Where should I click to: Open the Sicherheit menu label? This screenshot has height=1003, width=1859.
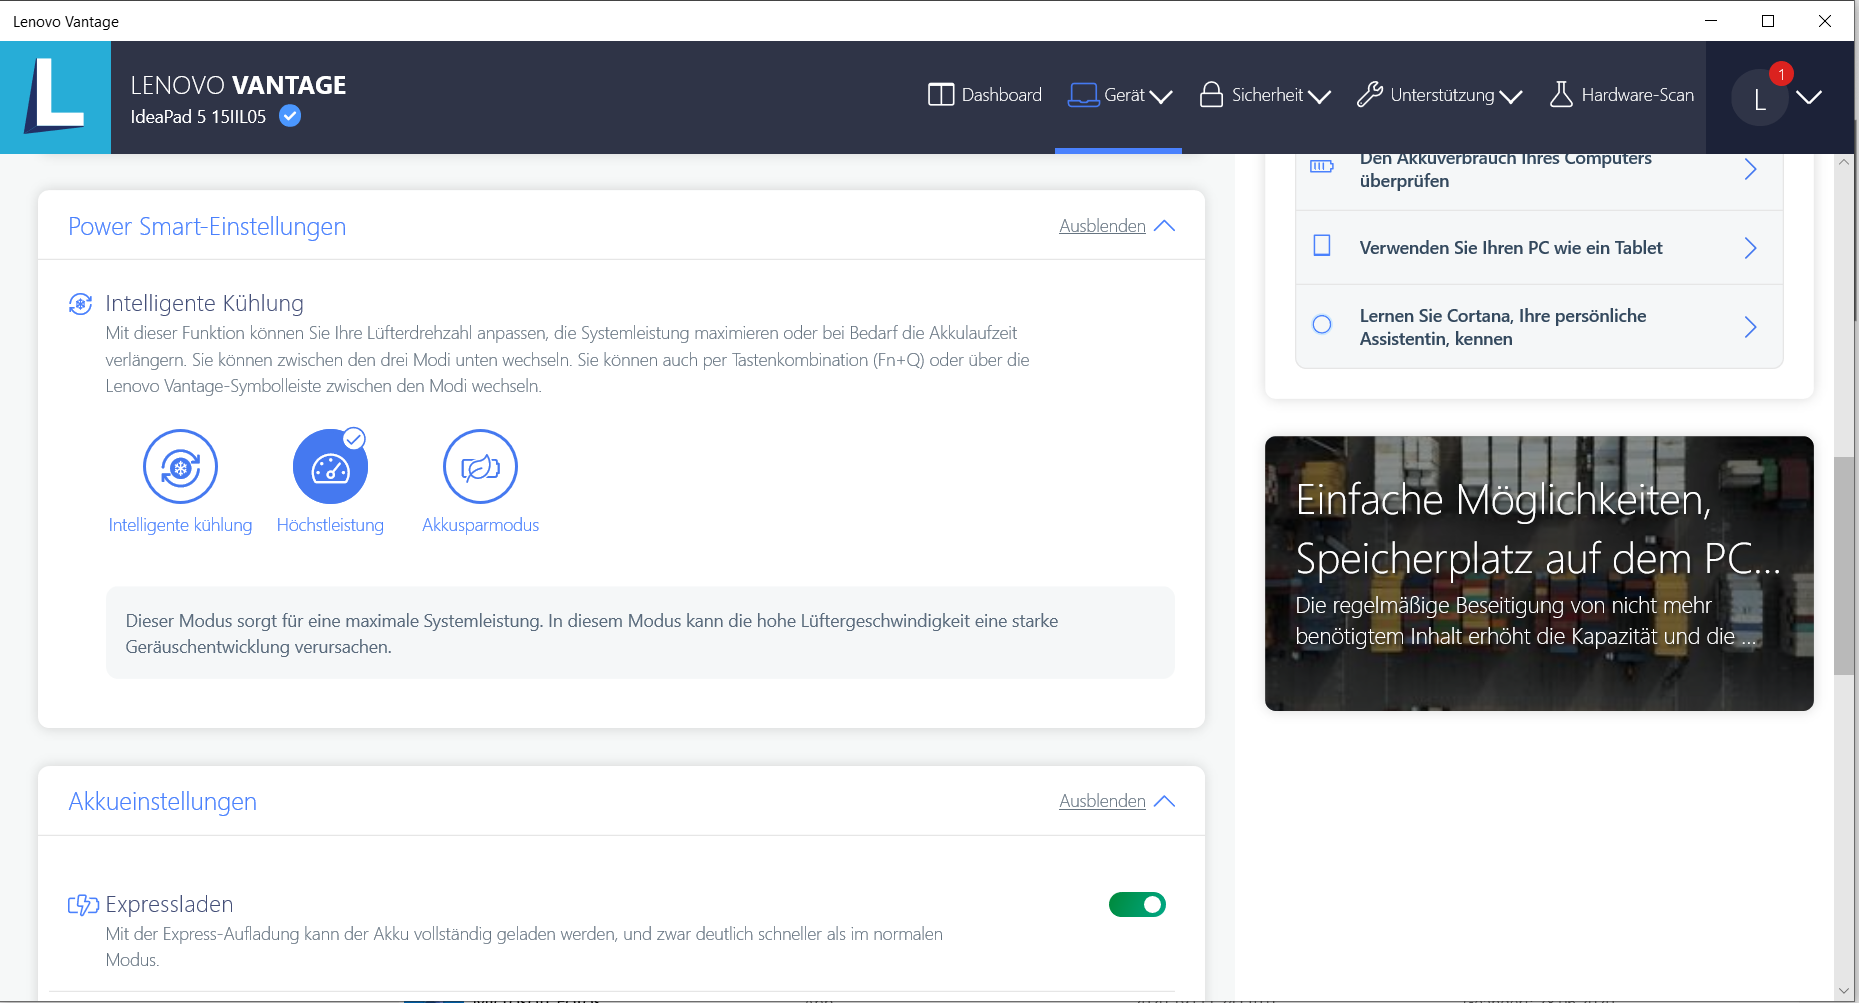1267,95
